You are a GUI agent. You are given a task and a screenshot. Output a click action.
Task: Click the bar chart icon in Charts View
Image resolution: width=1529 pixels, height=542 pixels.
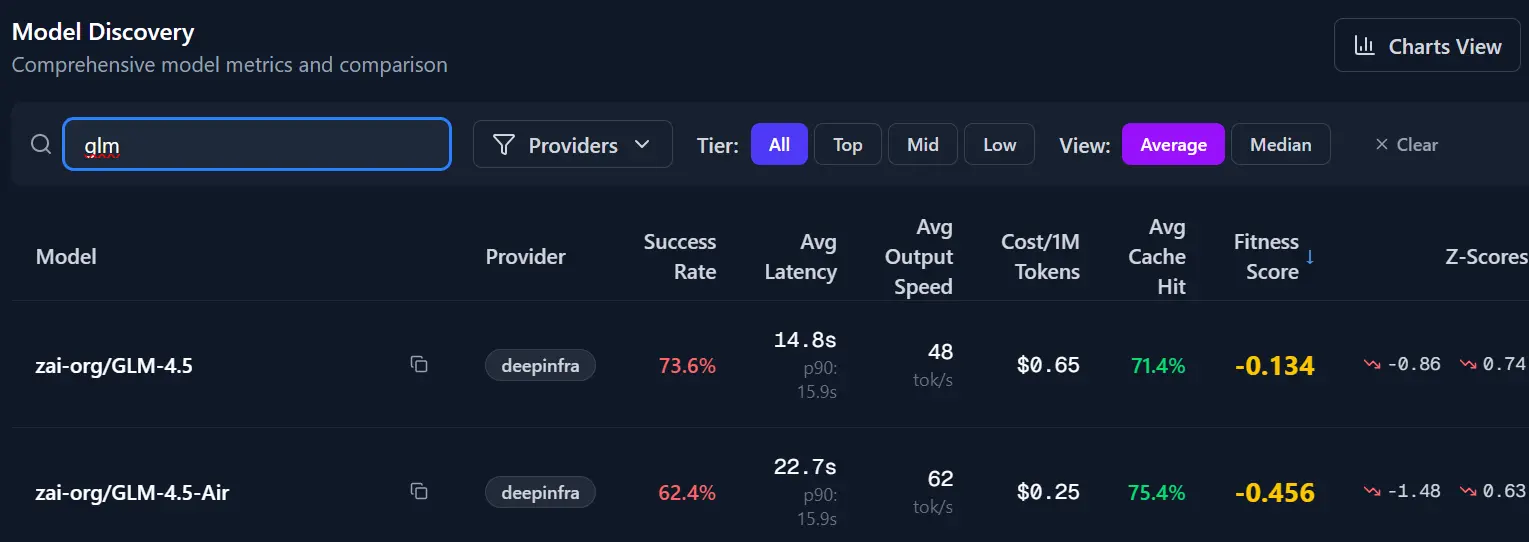(x=1364, y=46)
